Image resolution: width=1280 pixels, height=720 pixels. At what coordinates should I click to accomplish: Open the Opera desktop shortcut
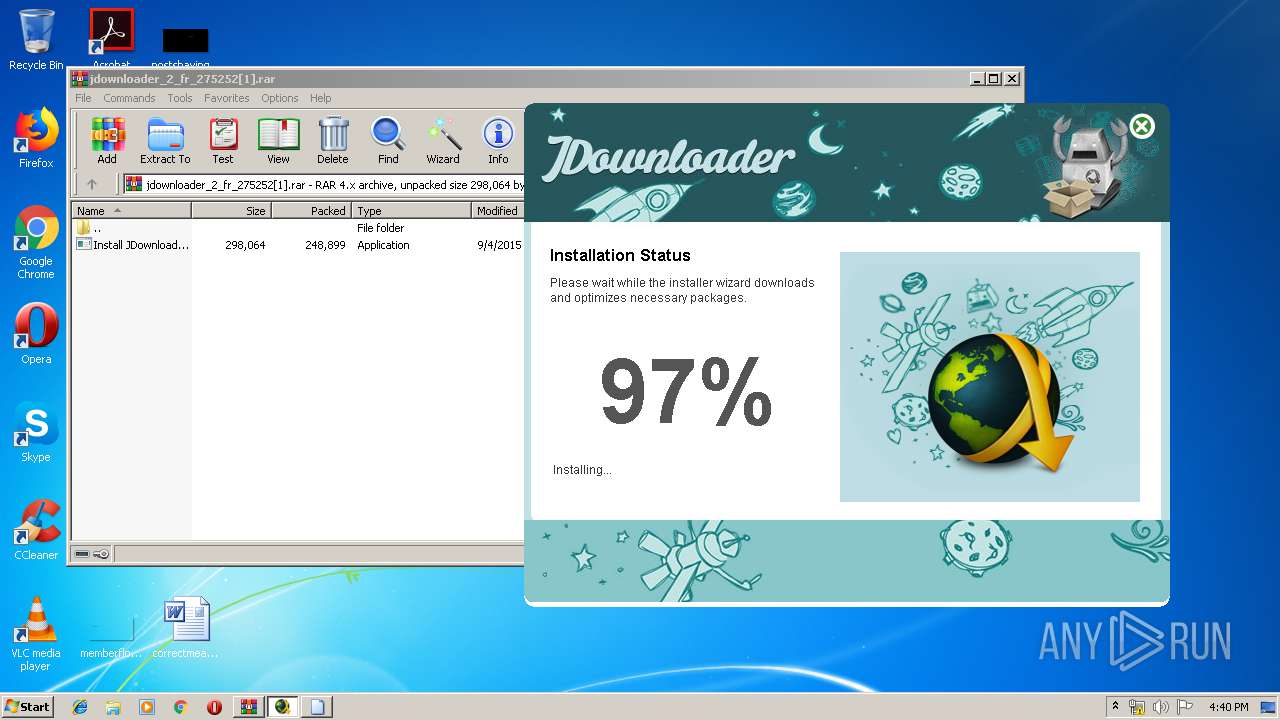[36, 334]
